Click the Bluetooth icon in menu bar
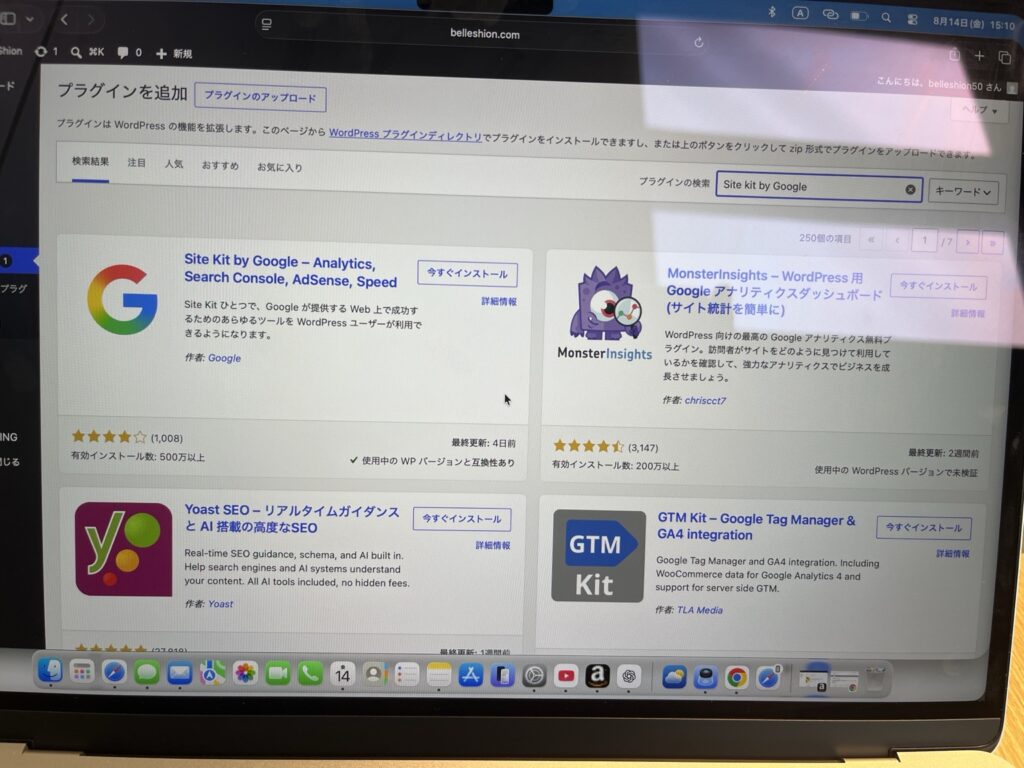 pyautogui.click(x=771, y=12)
